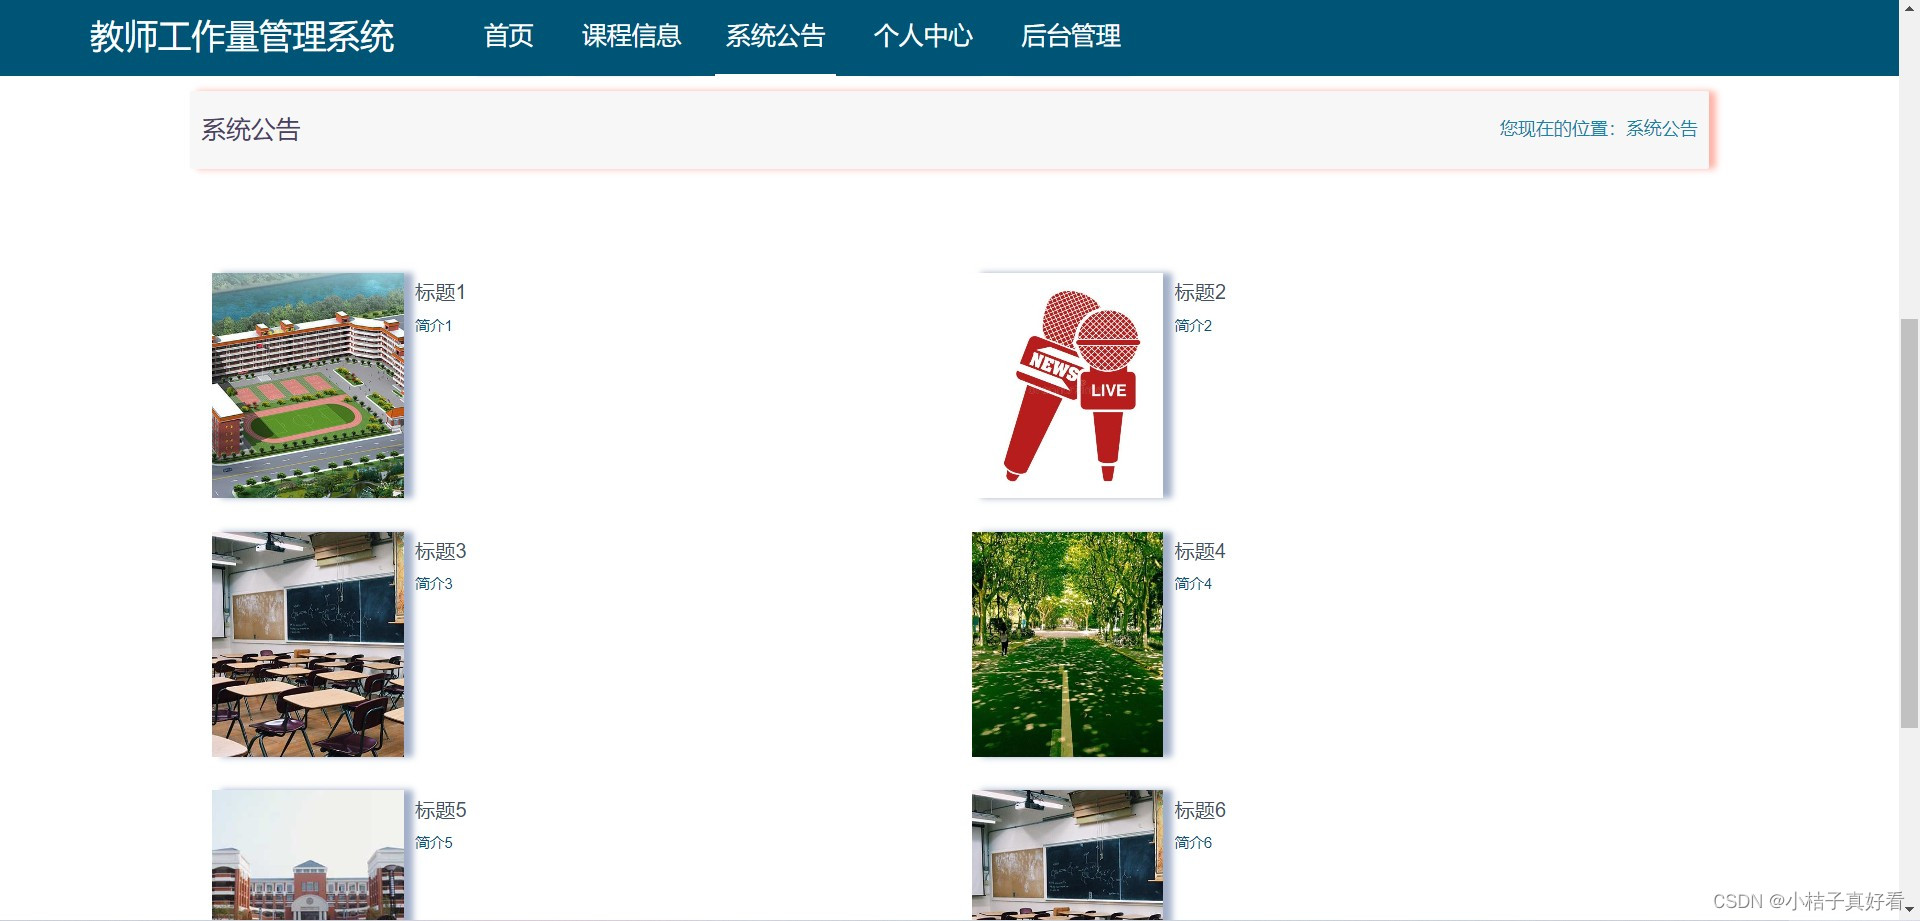1920x921 pixels.
Task: Click the 教师工作量管理系统 site title
Action: tap(242, 37)
